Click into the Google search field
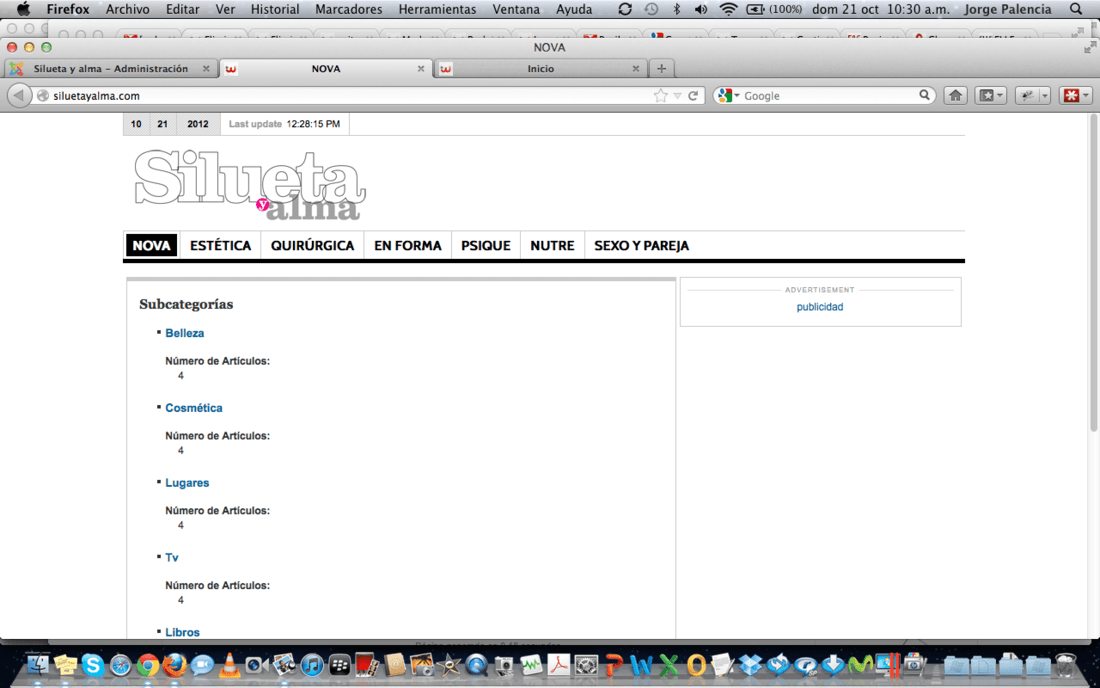1100x688 pixels. pos(829,95)
